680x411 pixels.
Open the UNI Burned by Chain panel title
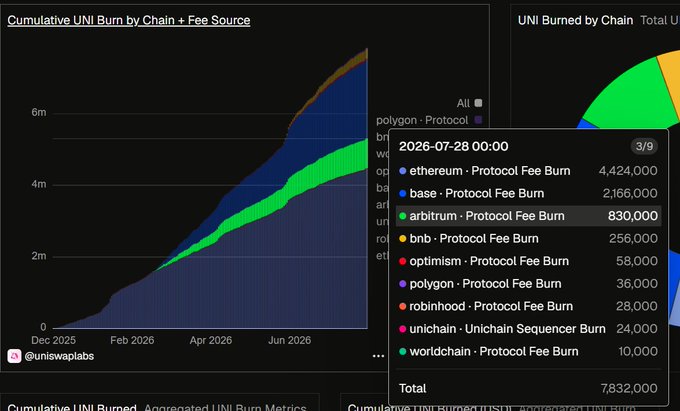click(575, 20)
